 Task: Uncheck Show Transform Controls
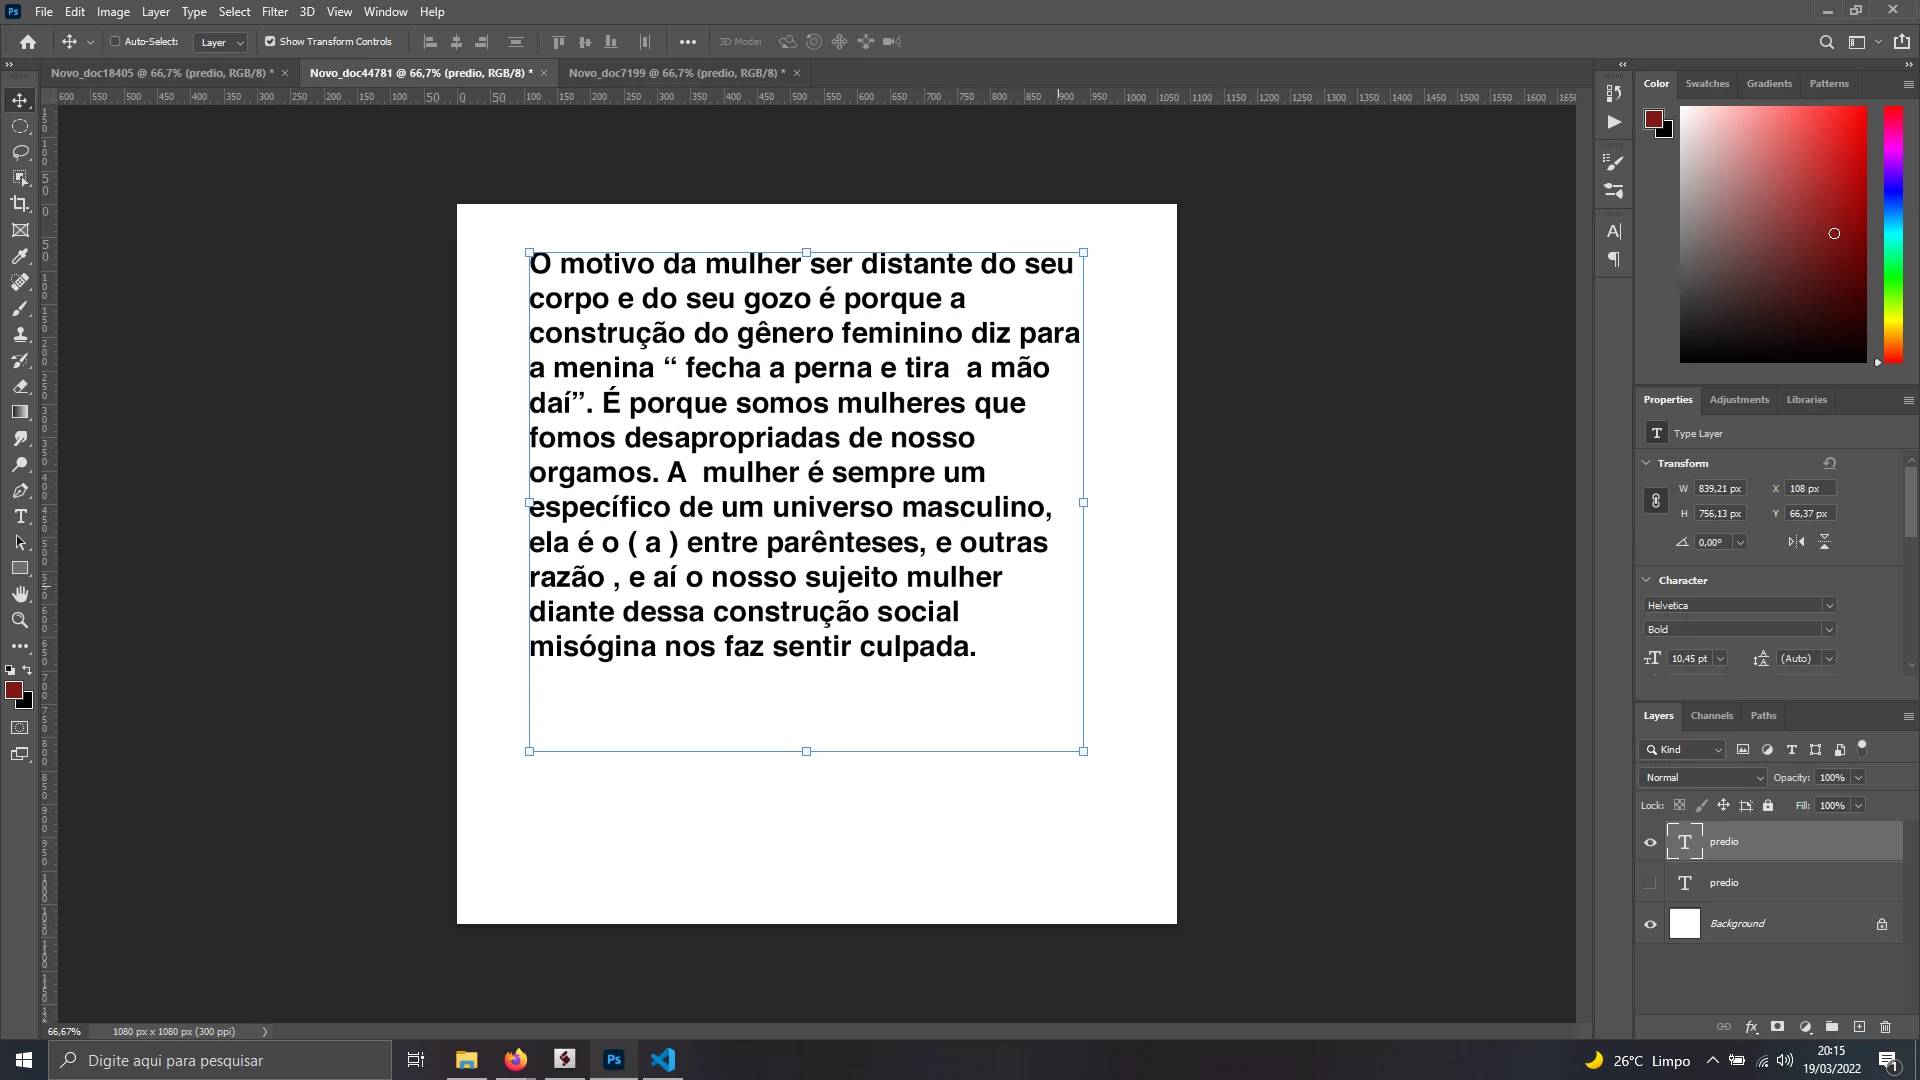pos(270,42)
